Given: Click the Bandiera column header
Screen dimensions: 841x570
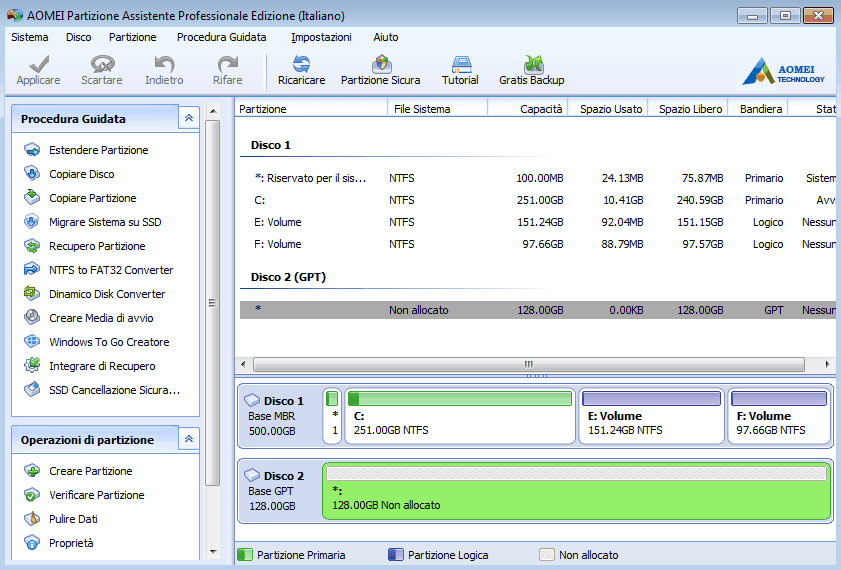Looking at the screenshot, I should tap(758, 109).
